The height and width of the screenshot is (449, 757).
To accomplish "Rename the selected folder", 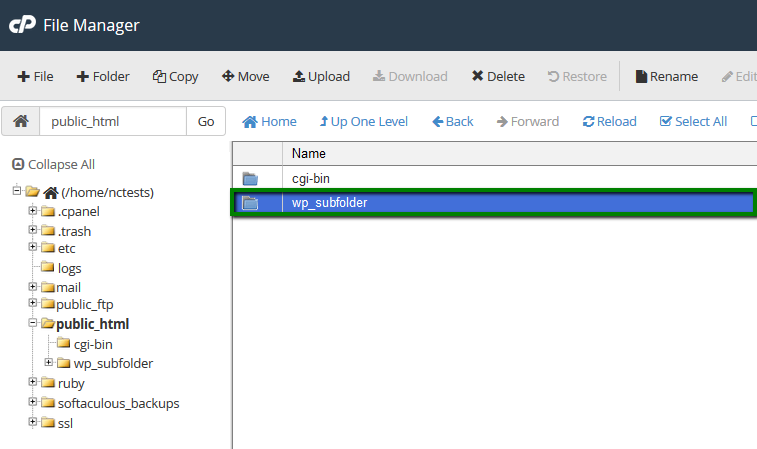I will [x=666, y=76].
